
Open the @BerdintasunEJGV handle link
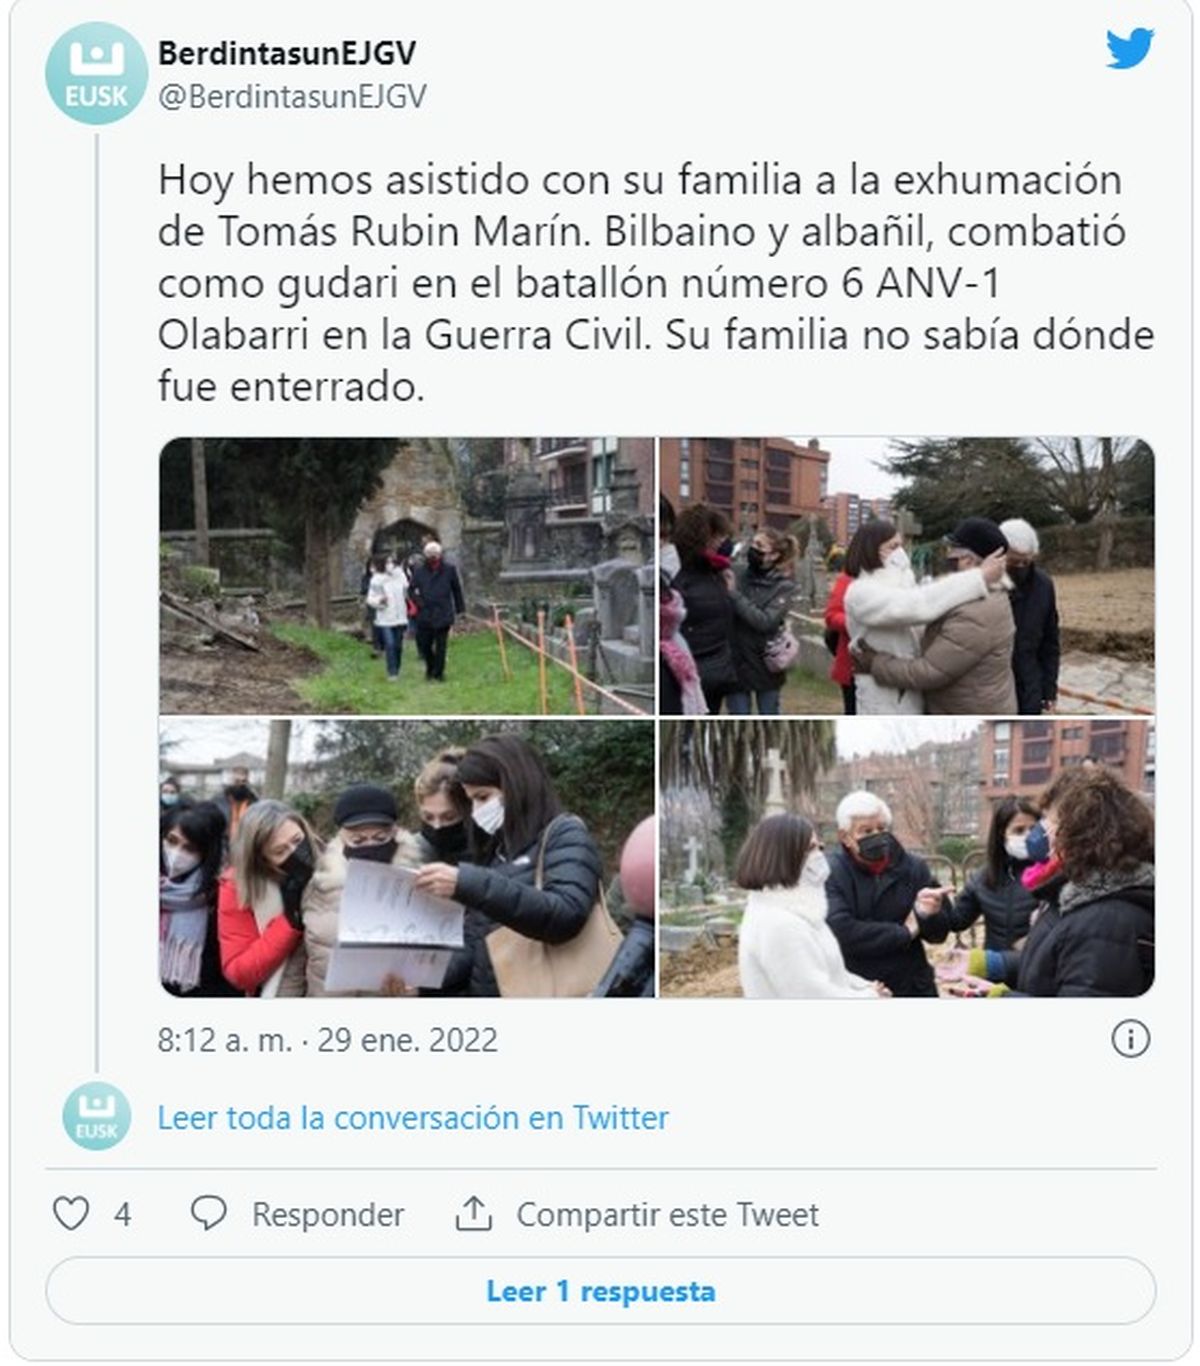(x=292, y=96)
